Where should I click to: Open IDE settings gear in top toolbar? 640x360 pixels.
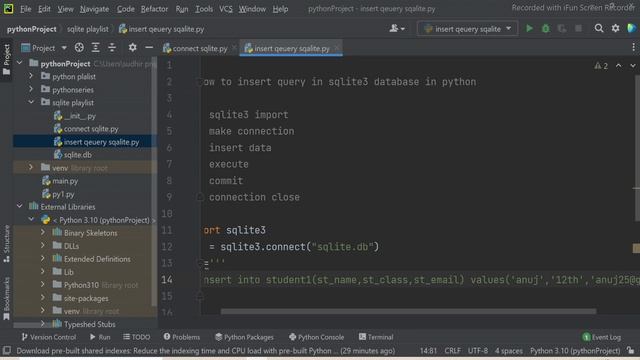(x=616, y=28)
